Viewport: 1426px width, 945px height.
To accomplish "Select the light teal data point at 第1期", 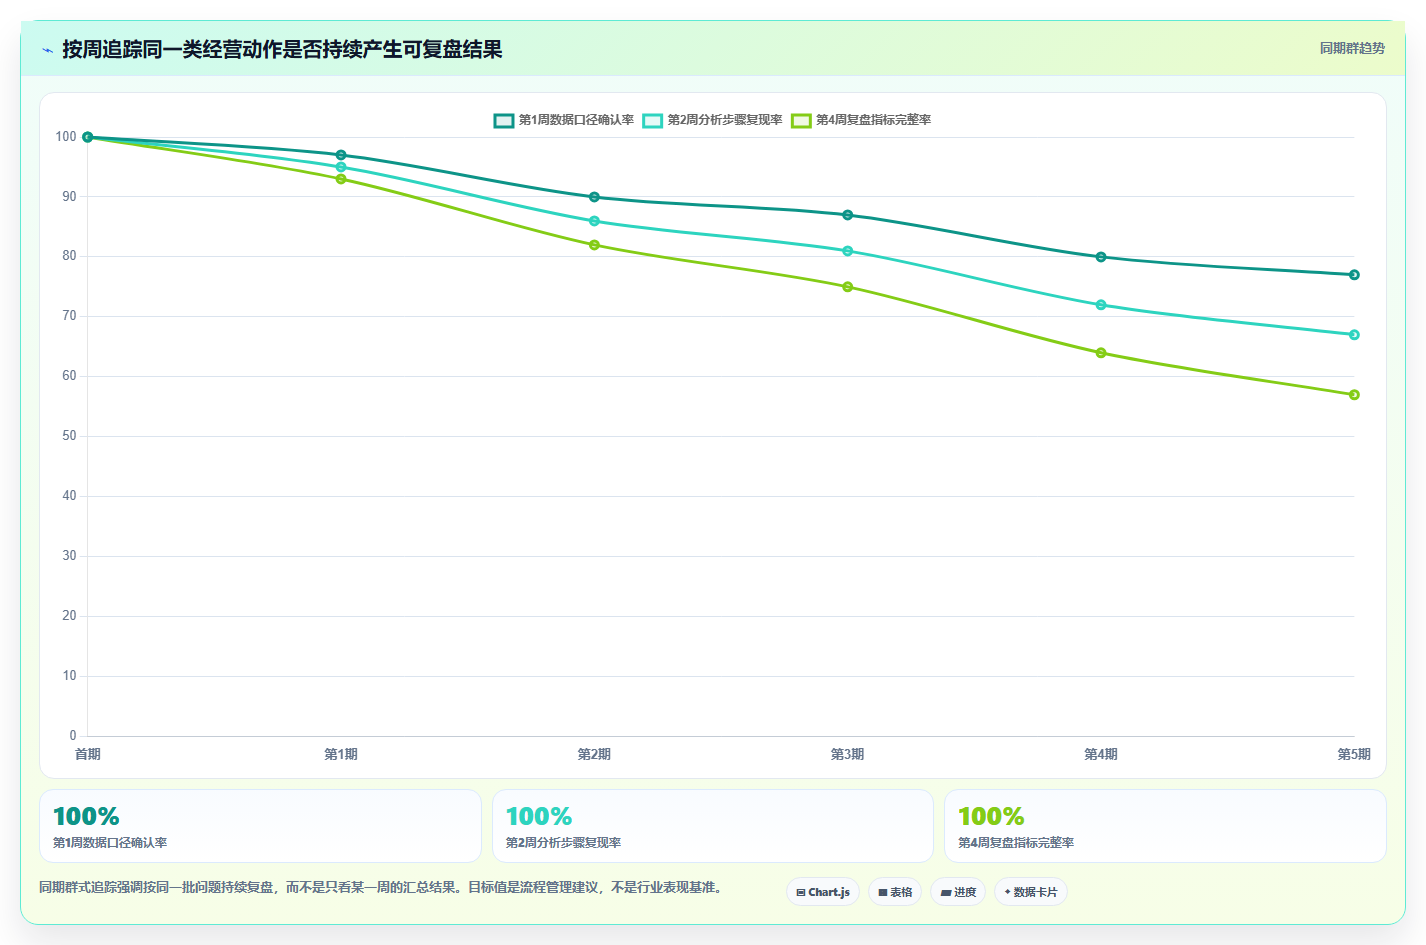I will point(341,167).
